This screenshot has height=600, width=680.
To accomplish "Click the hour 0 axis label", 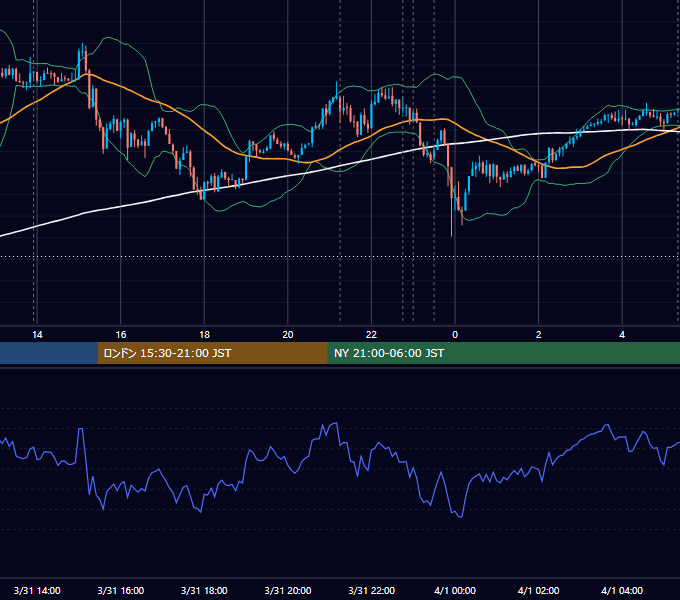I will pos(455,335).
